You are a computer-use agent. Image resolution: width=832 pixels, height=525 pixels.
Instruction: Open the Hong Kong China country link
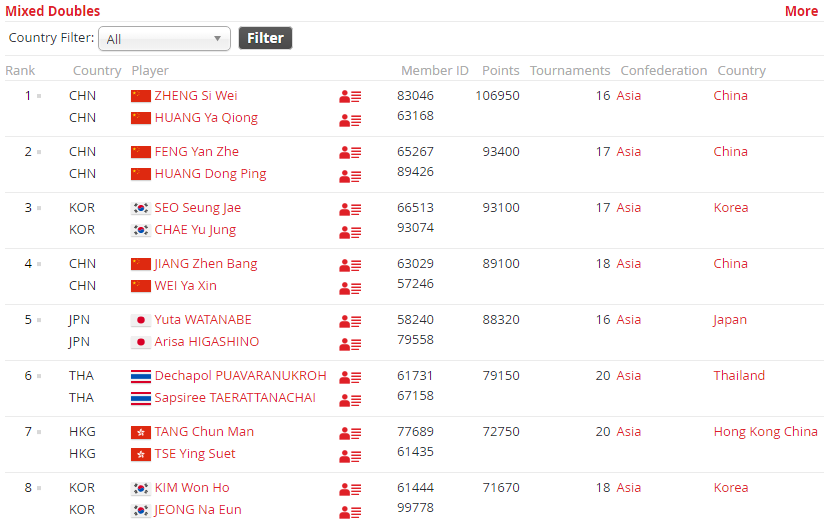765,432
